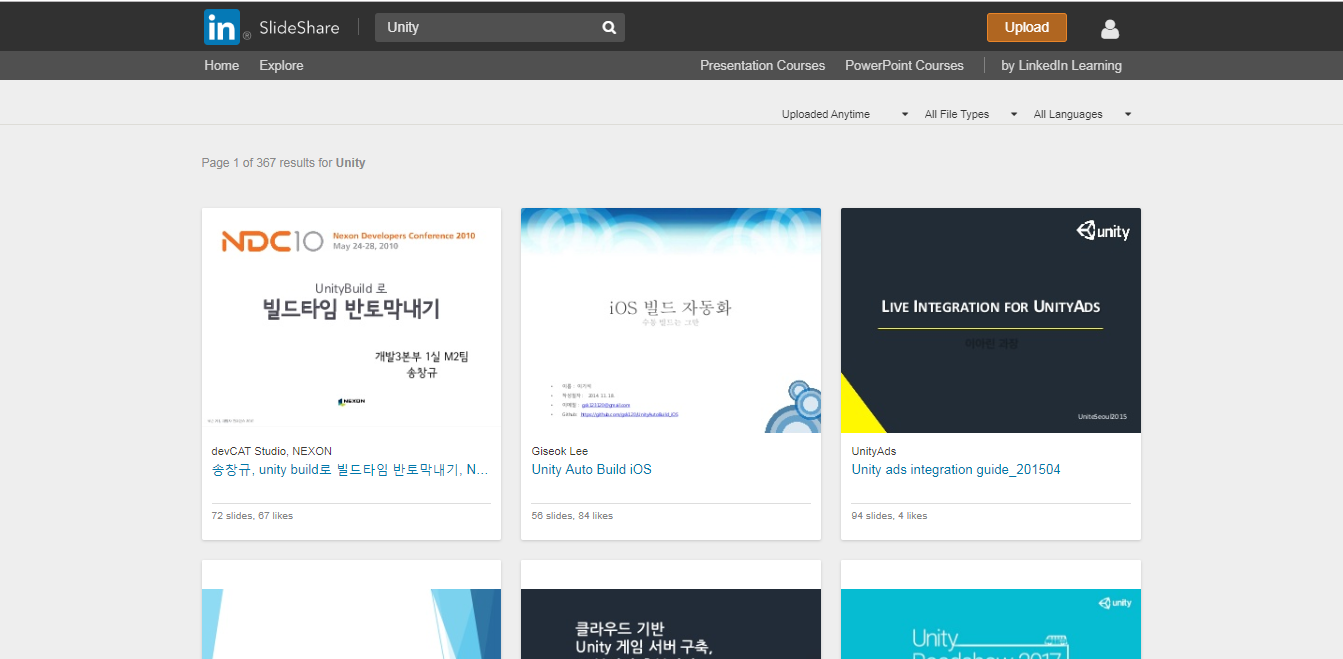The image size is (1343, 659).
Task: Click the 94 slides, 4 likes text
Action: pos(889,516)
